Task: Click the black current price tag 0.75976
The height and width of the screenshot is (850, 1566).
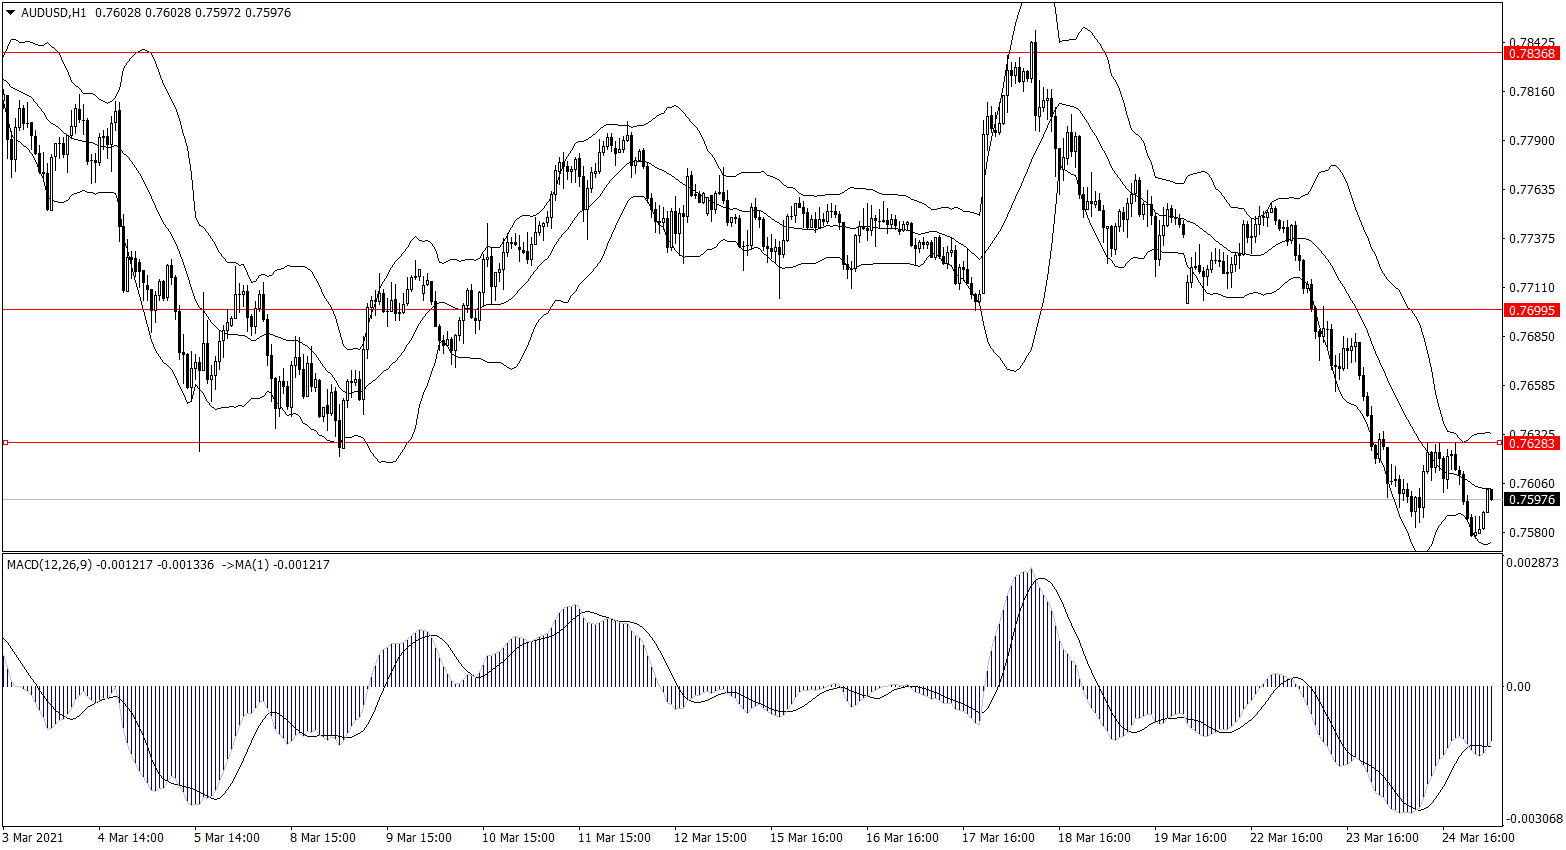Action: point(1532,499)
